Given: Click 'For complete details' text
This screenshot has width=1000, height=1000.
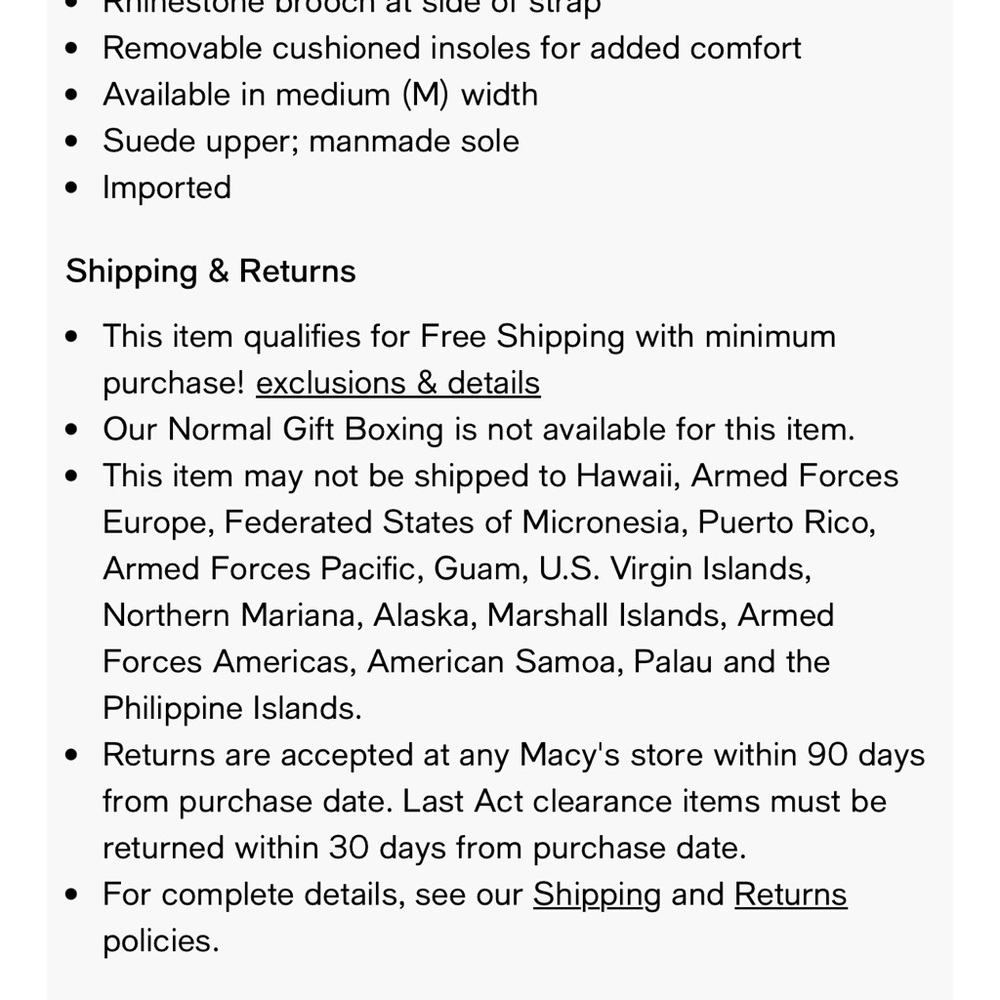Looking at the screenshot, I should 254,894.
